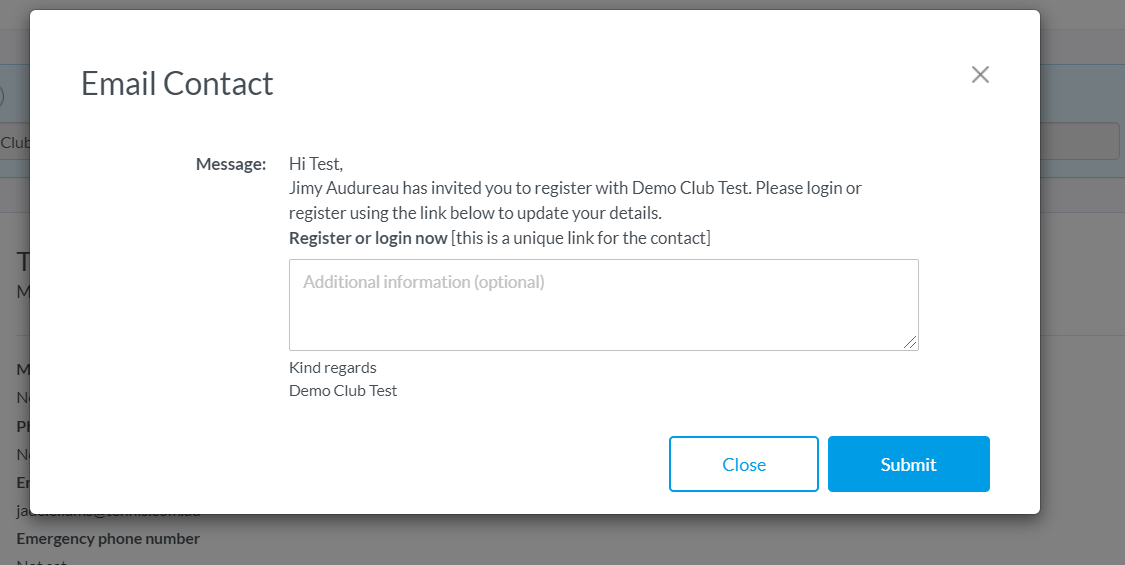Click the unique link note in brackets
The width and height of the screenshot is (1125, 565).
[580, 238]
